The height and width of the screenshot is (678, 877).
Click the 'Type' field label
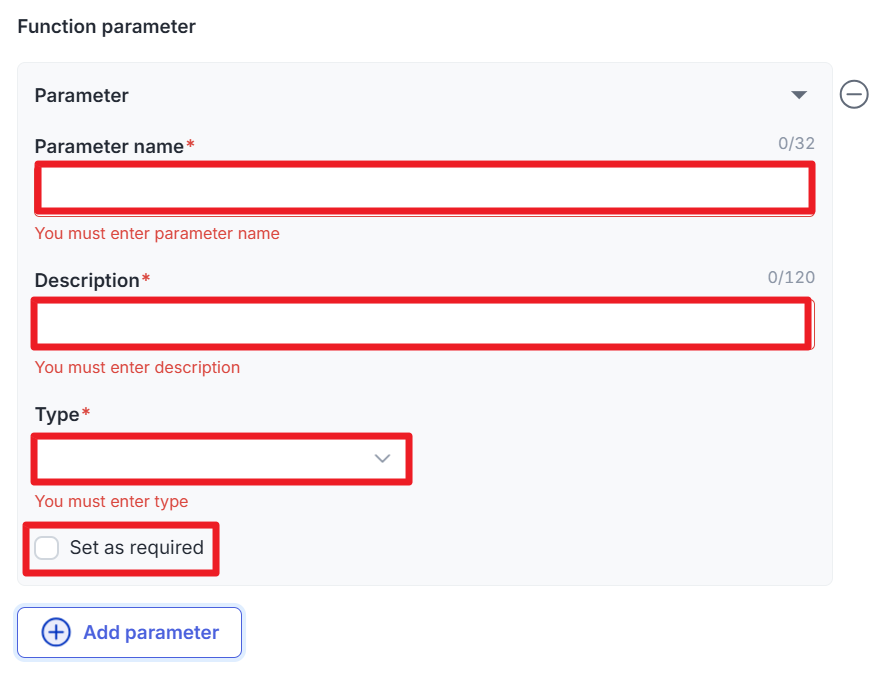pos(57,414)
